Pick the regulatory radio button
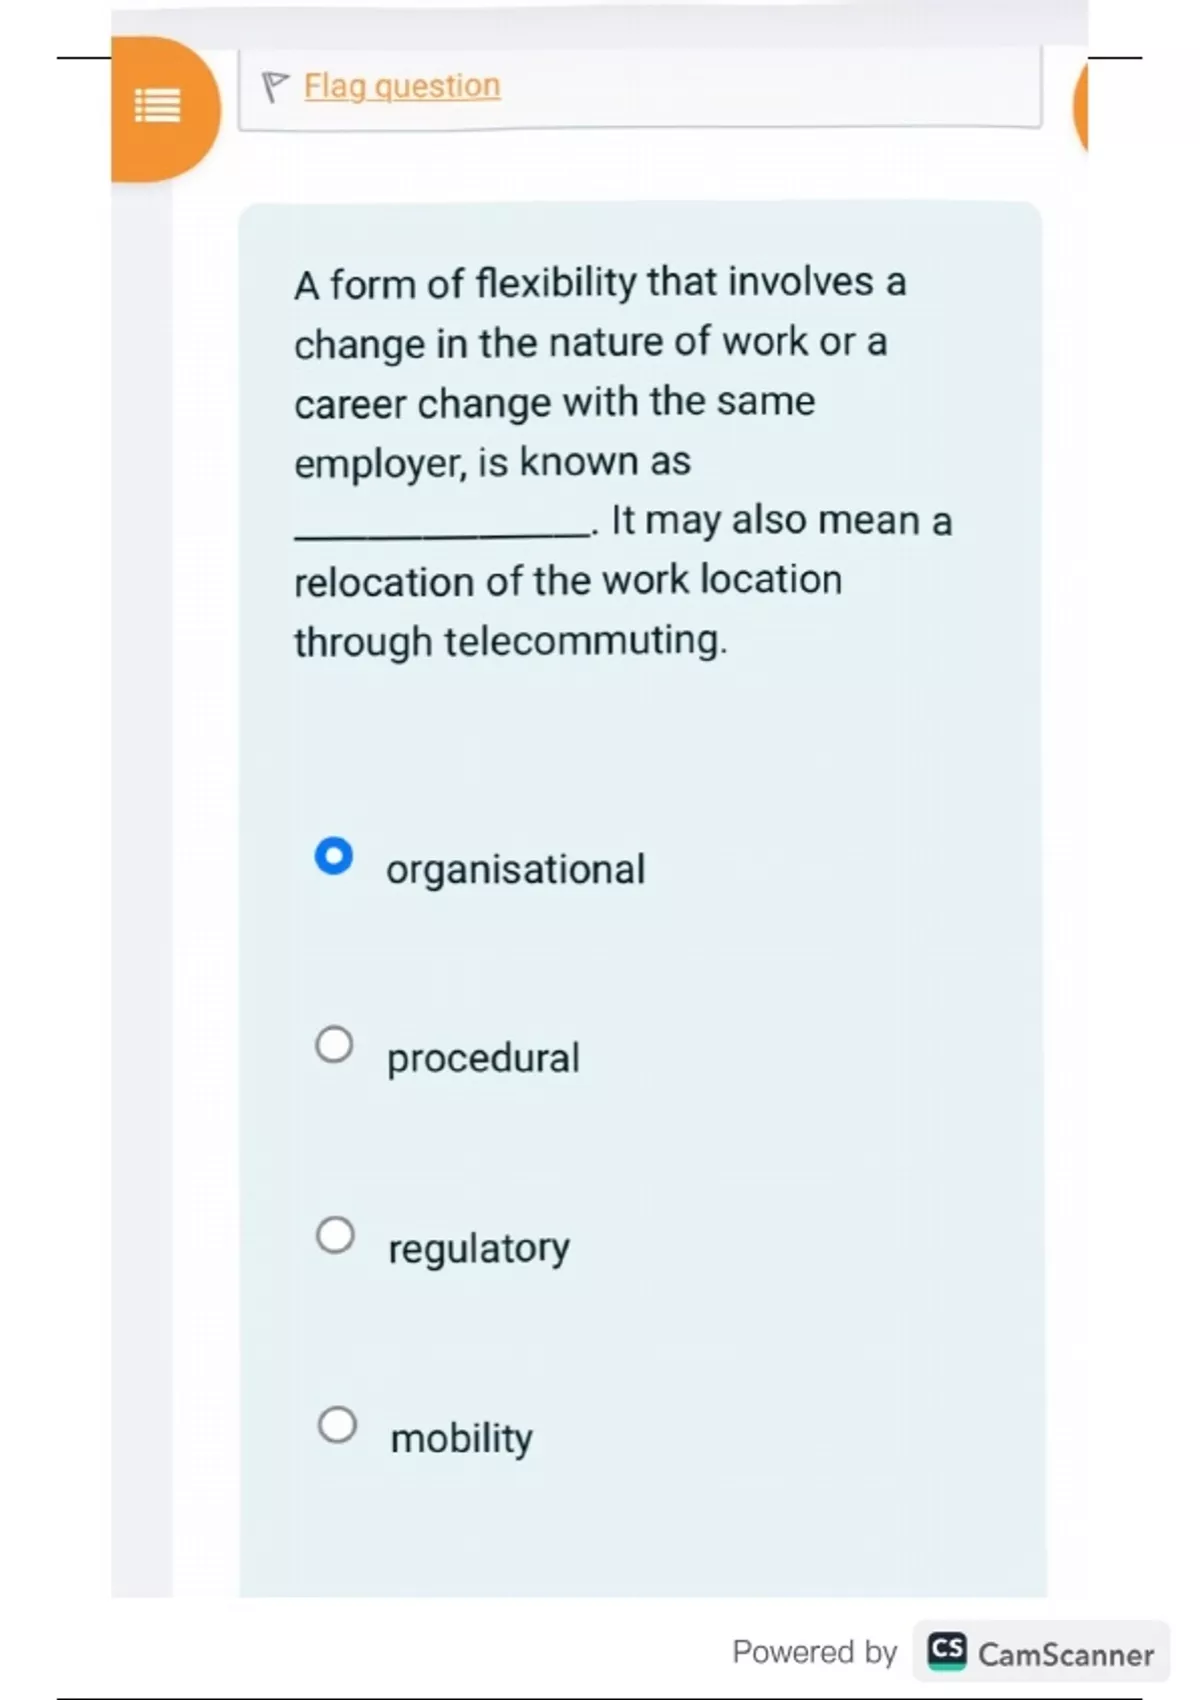 pos(335,1235)
